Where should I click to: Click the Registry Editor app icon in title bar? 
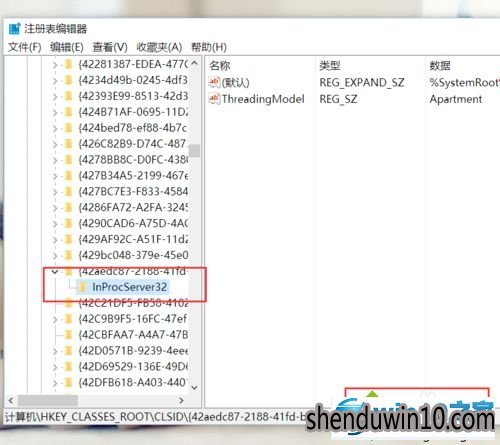(14, 29)
